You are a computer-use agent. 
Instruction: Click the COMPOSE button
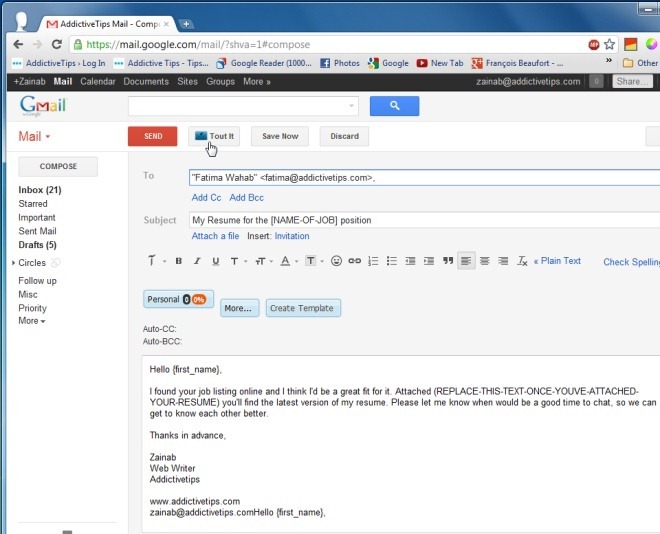pos(58,166)
